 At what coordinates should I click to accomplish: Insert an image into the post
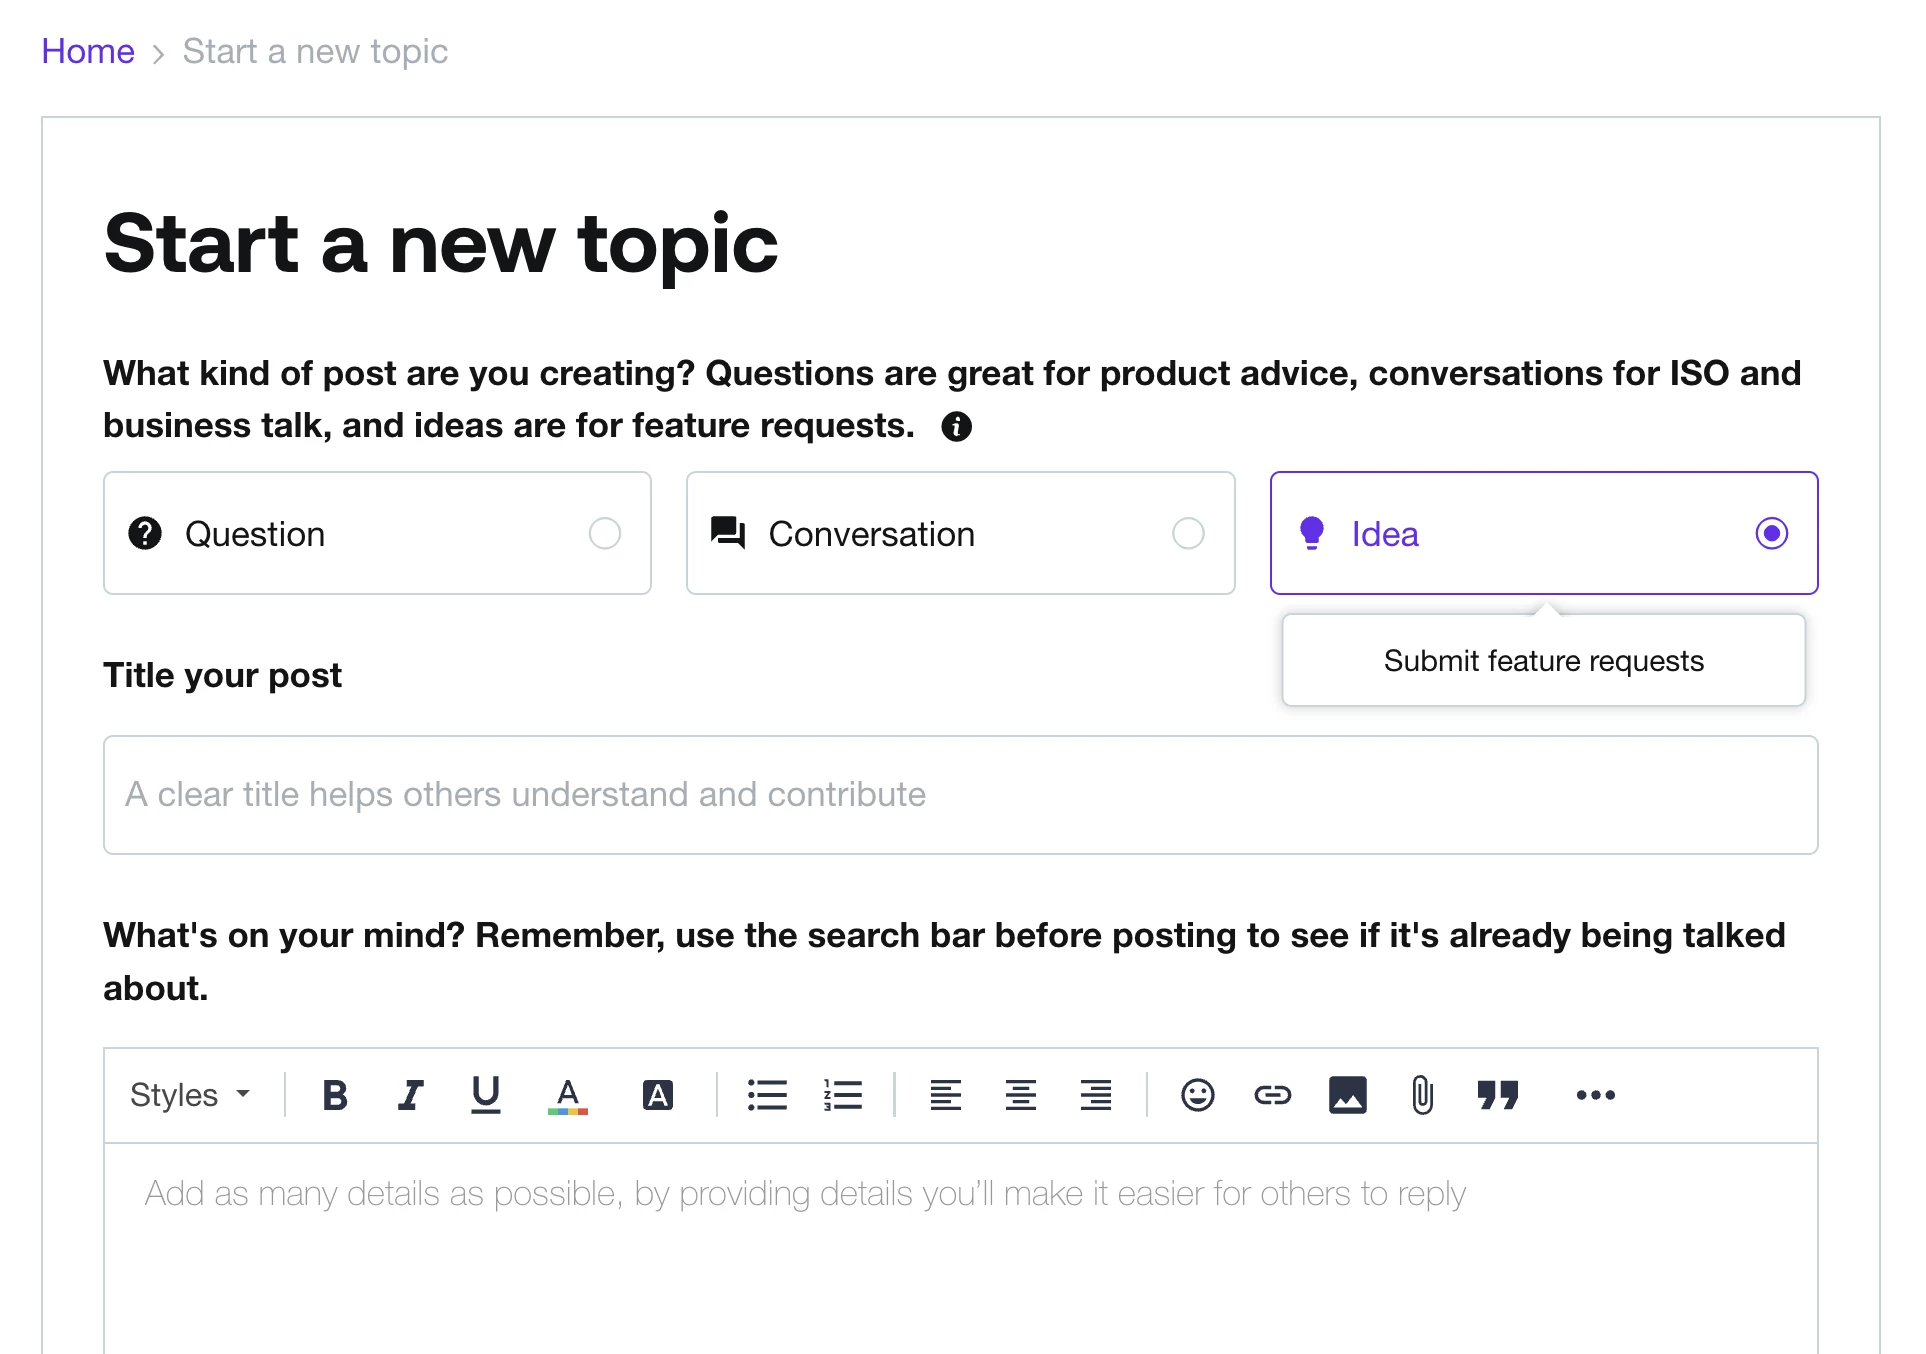pyautogui.click(x=1347, y=1095)
